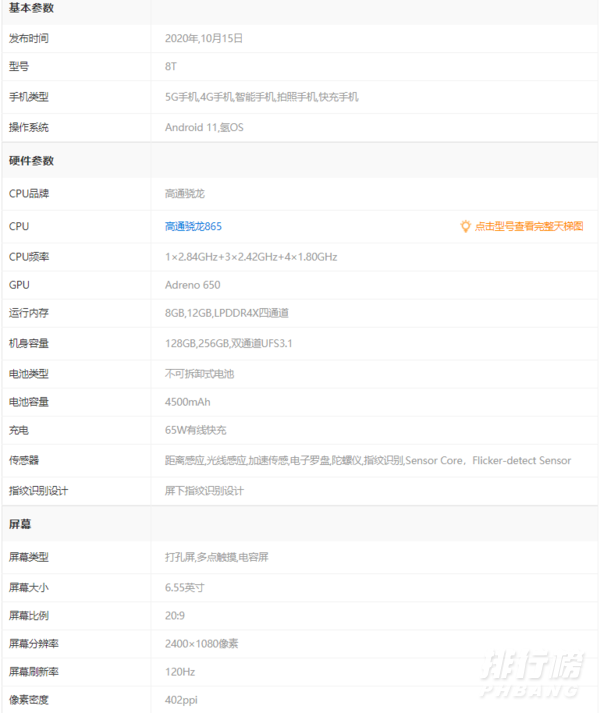Viewport: 600px width, 713px height.
Task: Click the value Adreno 650
Action: (x=192, y=285)
